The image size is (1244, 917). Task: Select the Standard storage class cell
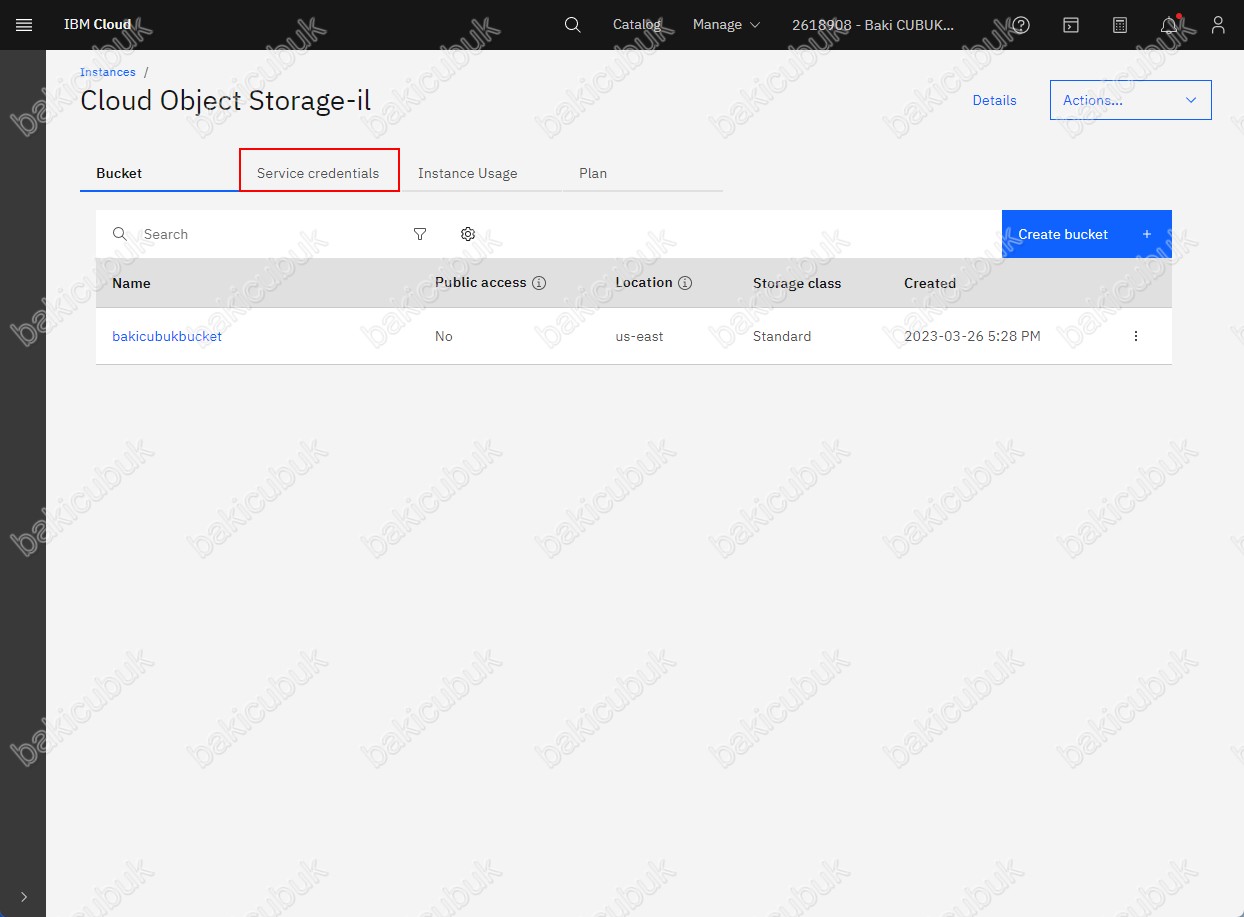(782, 336)
